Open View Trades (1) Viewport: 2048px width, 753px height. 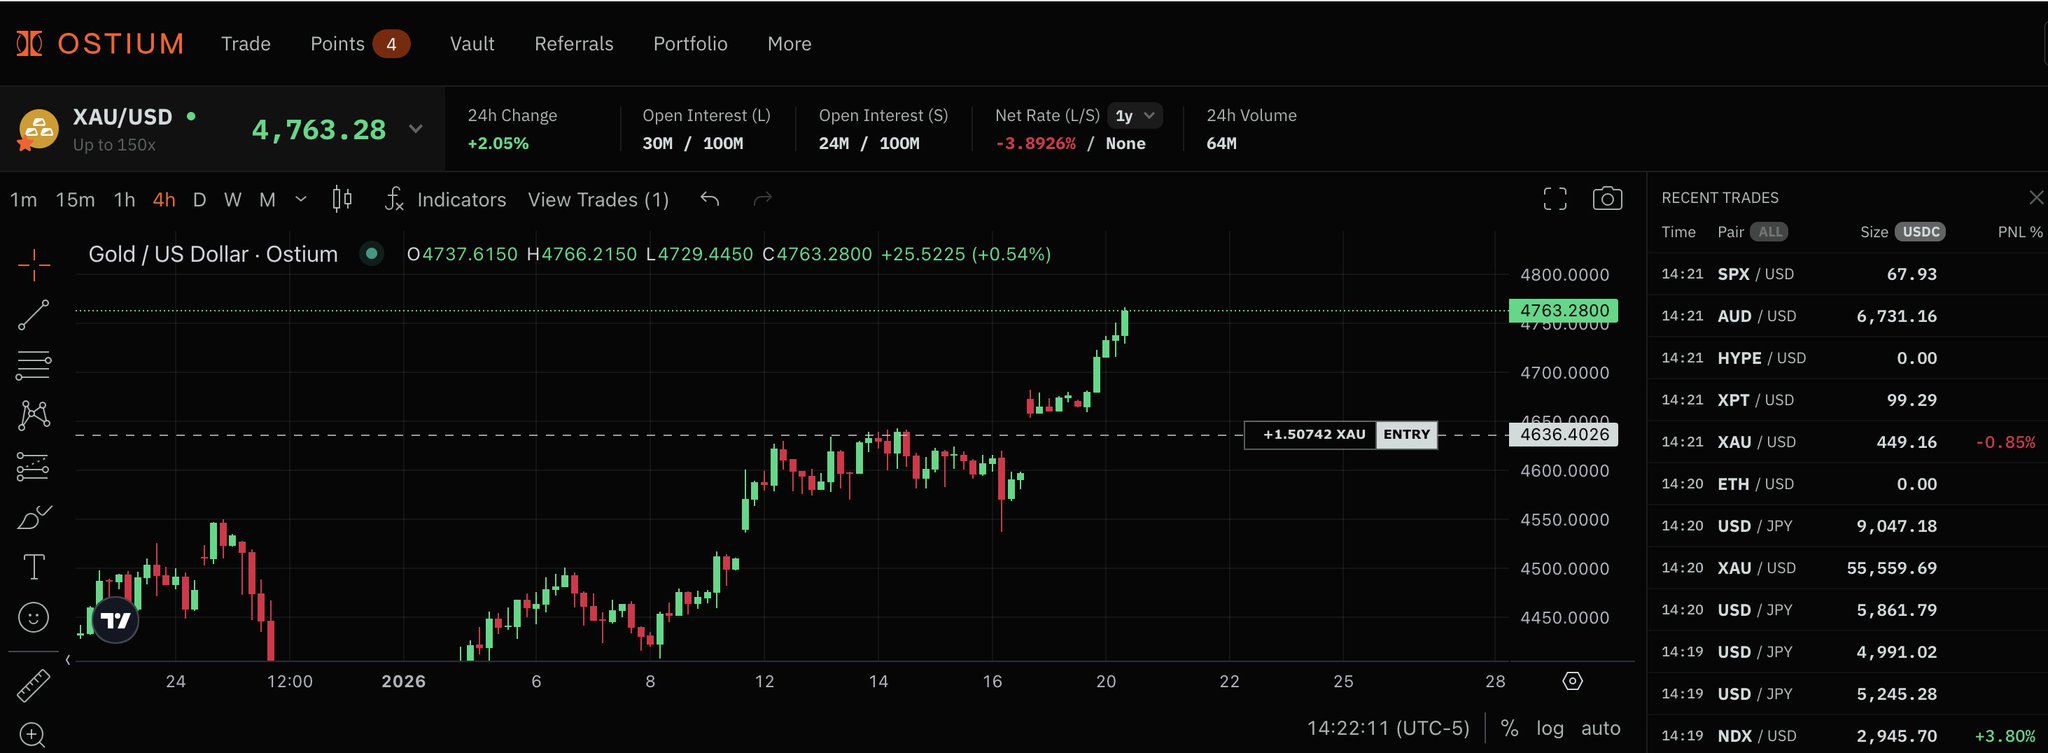pyautogui.click(x=598, y=200)
